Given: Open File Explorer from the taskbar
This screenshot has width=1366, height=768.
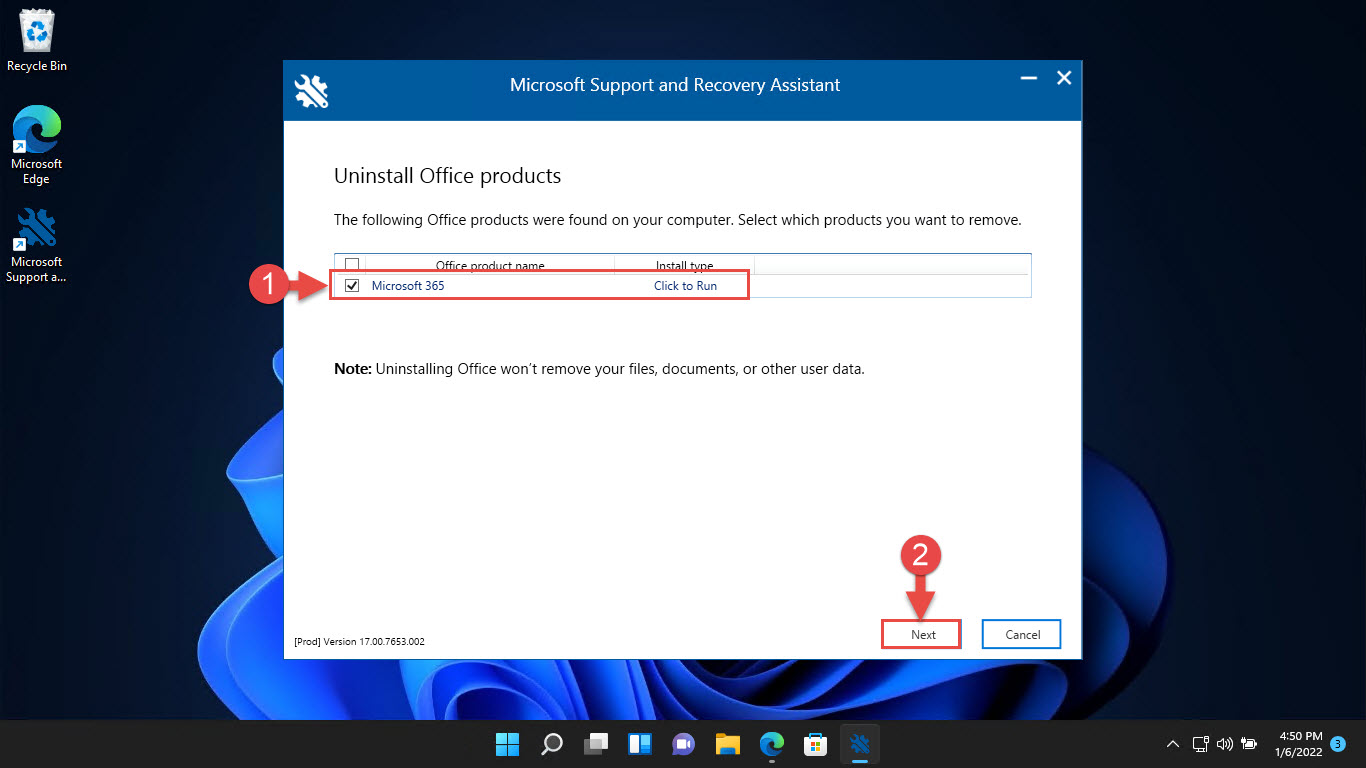Looking at the screenshot, I should [727, 744].
